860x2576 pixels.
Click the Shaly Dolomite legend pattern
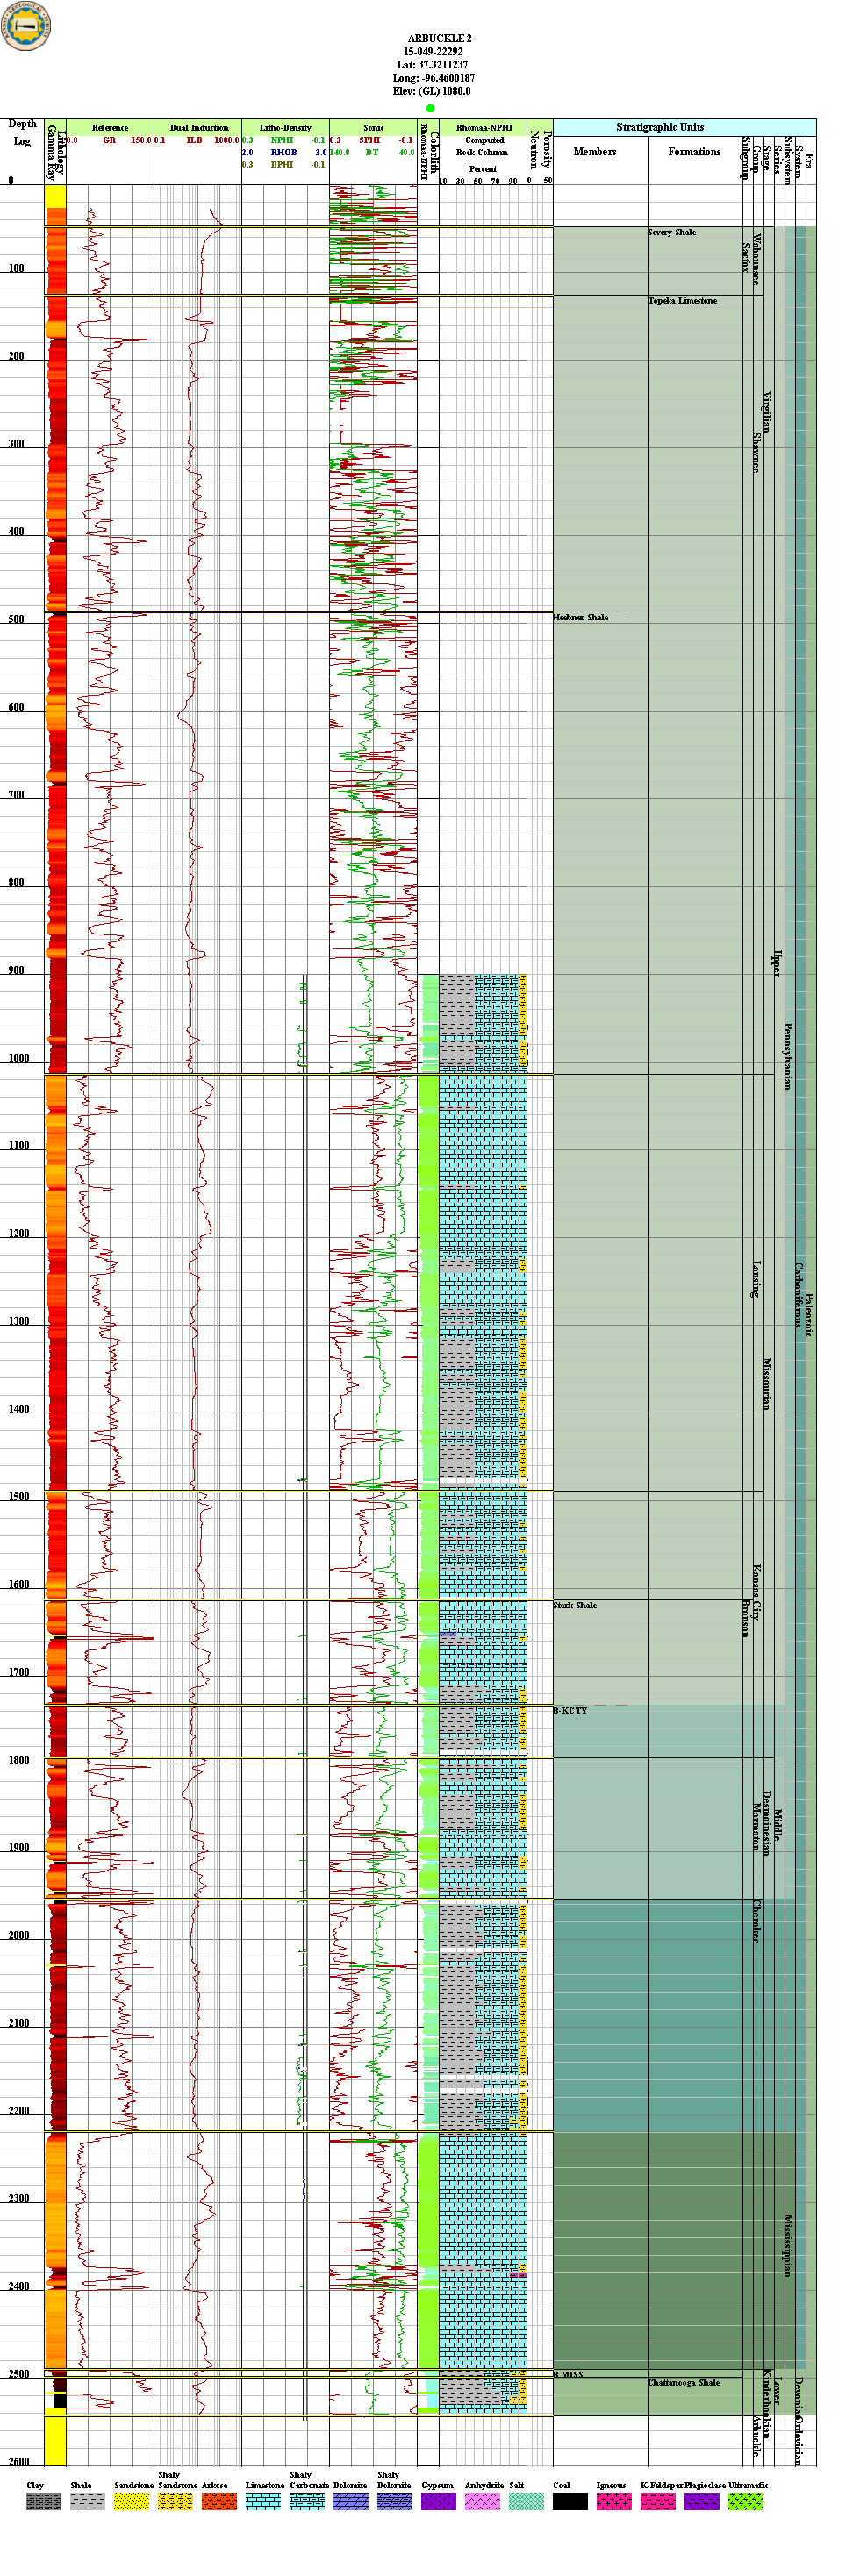395,2501
